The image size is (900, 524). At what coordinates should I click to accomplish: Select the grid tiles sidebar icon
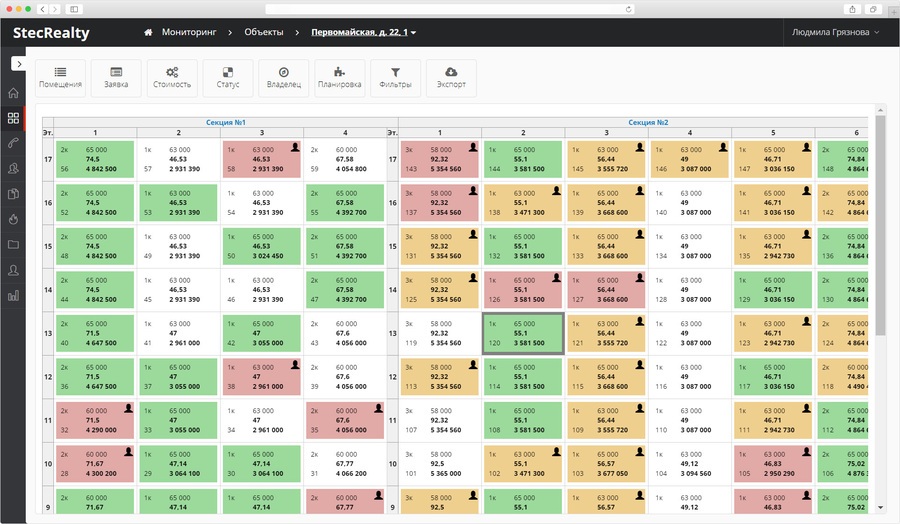click(x=13, y=118)
